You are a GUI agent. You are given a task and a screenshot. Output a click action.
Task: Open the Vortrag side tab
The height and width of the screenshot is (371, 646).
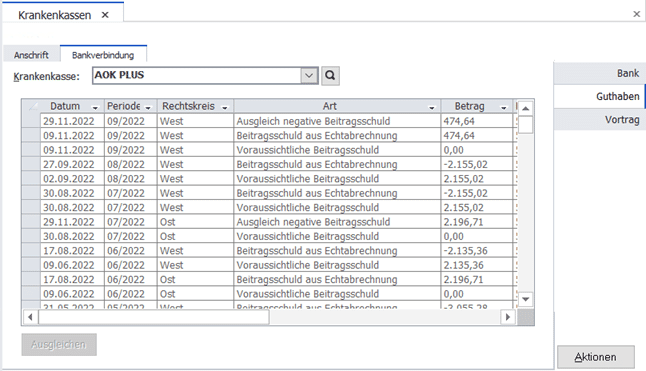click(x=600, y=120)
